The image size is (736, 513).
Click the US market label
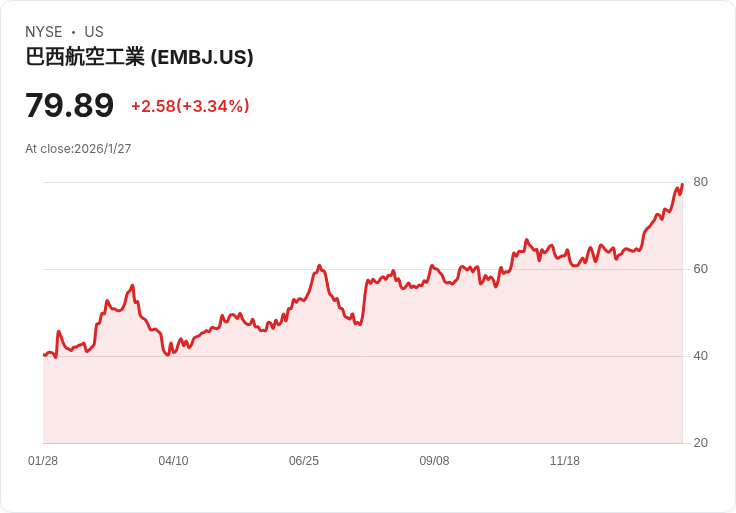click(94, 32)
